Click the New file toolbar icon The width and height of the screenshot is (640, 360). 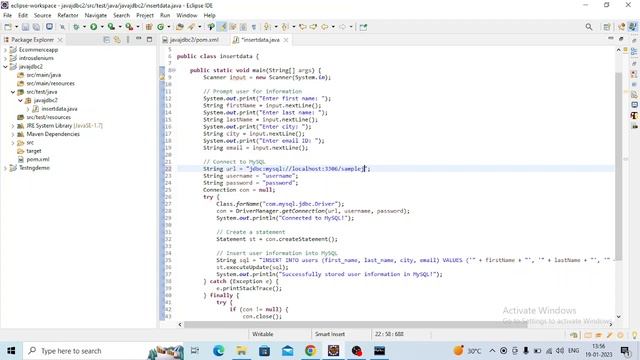[8, 27]
